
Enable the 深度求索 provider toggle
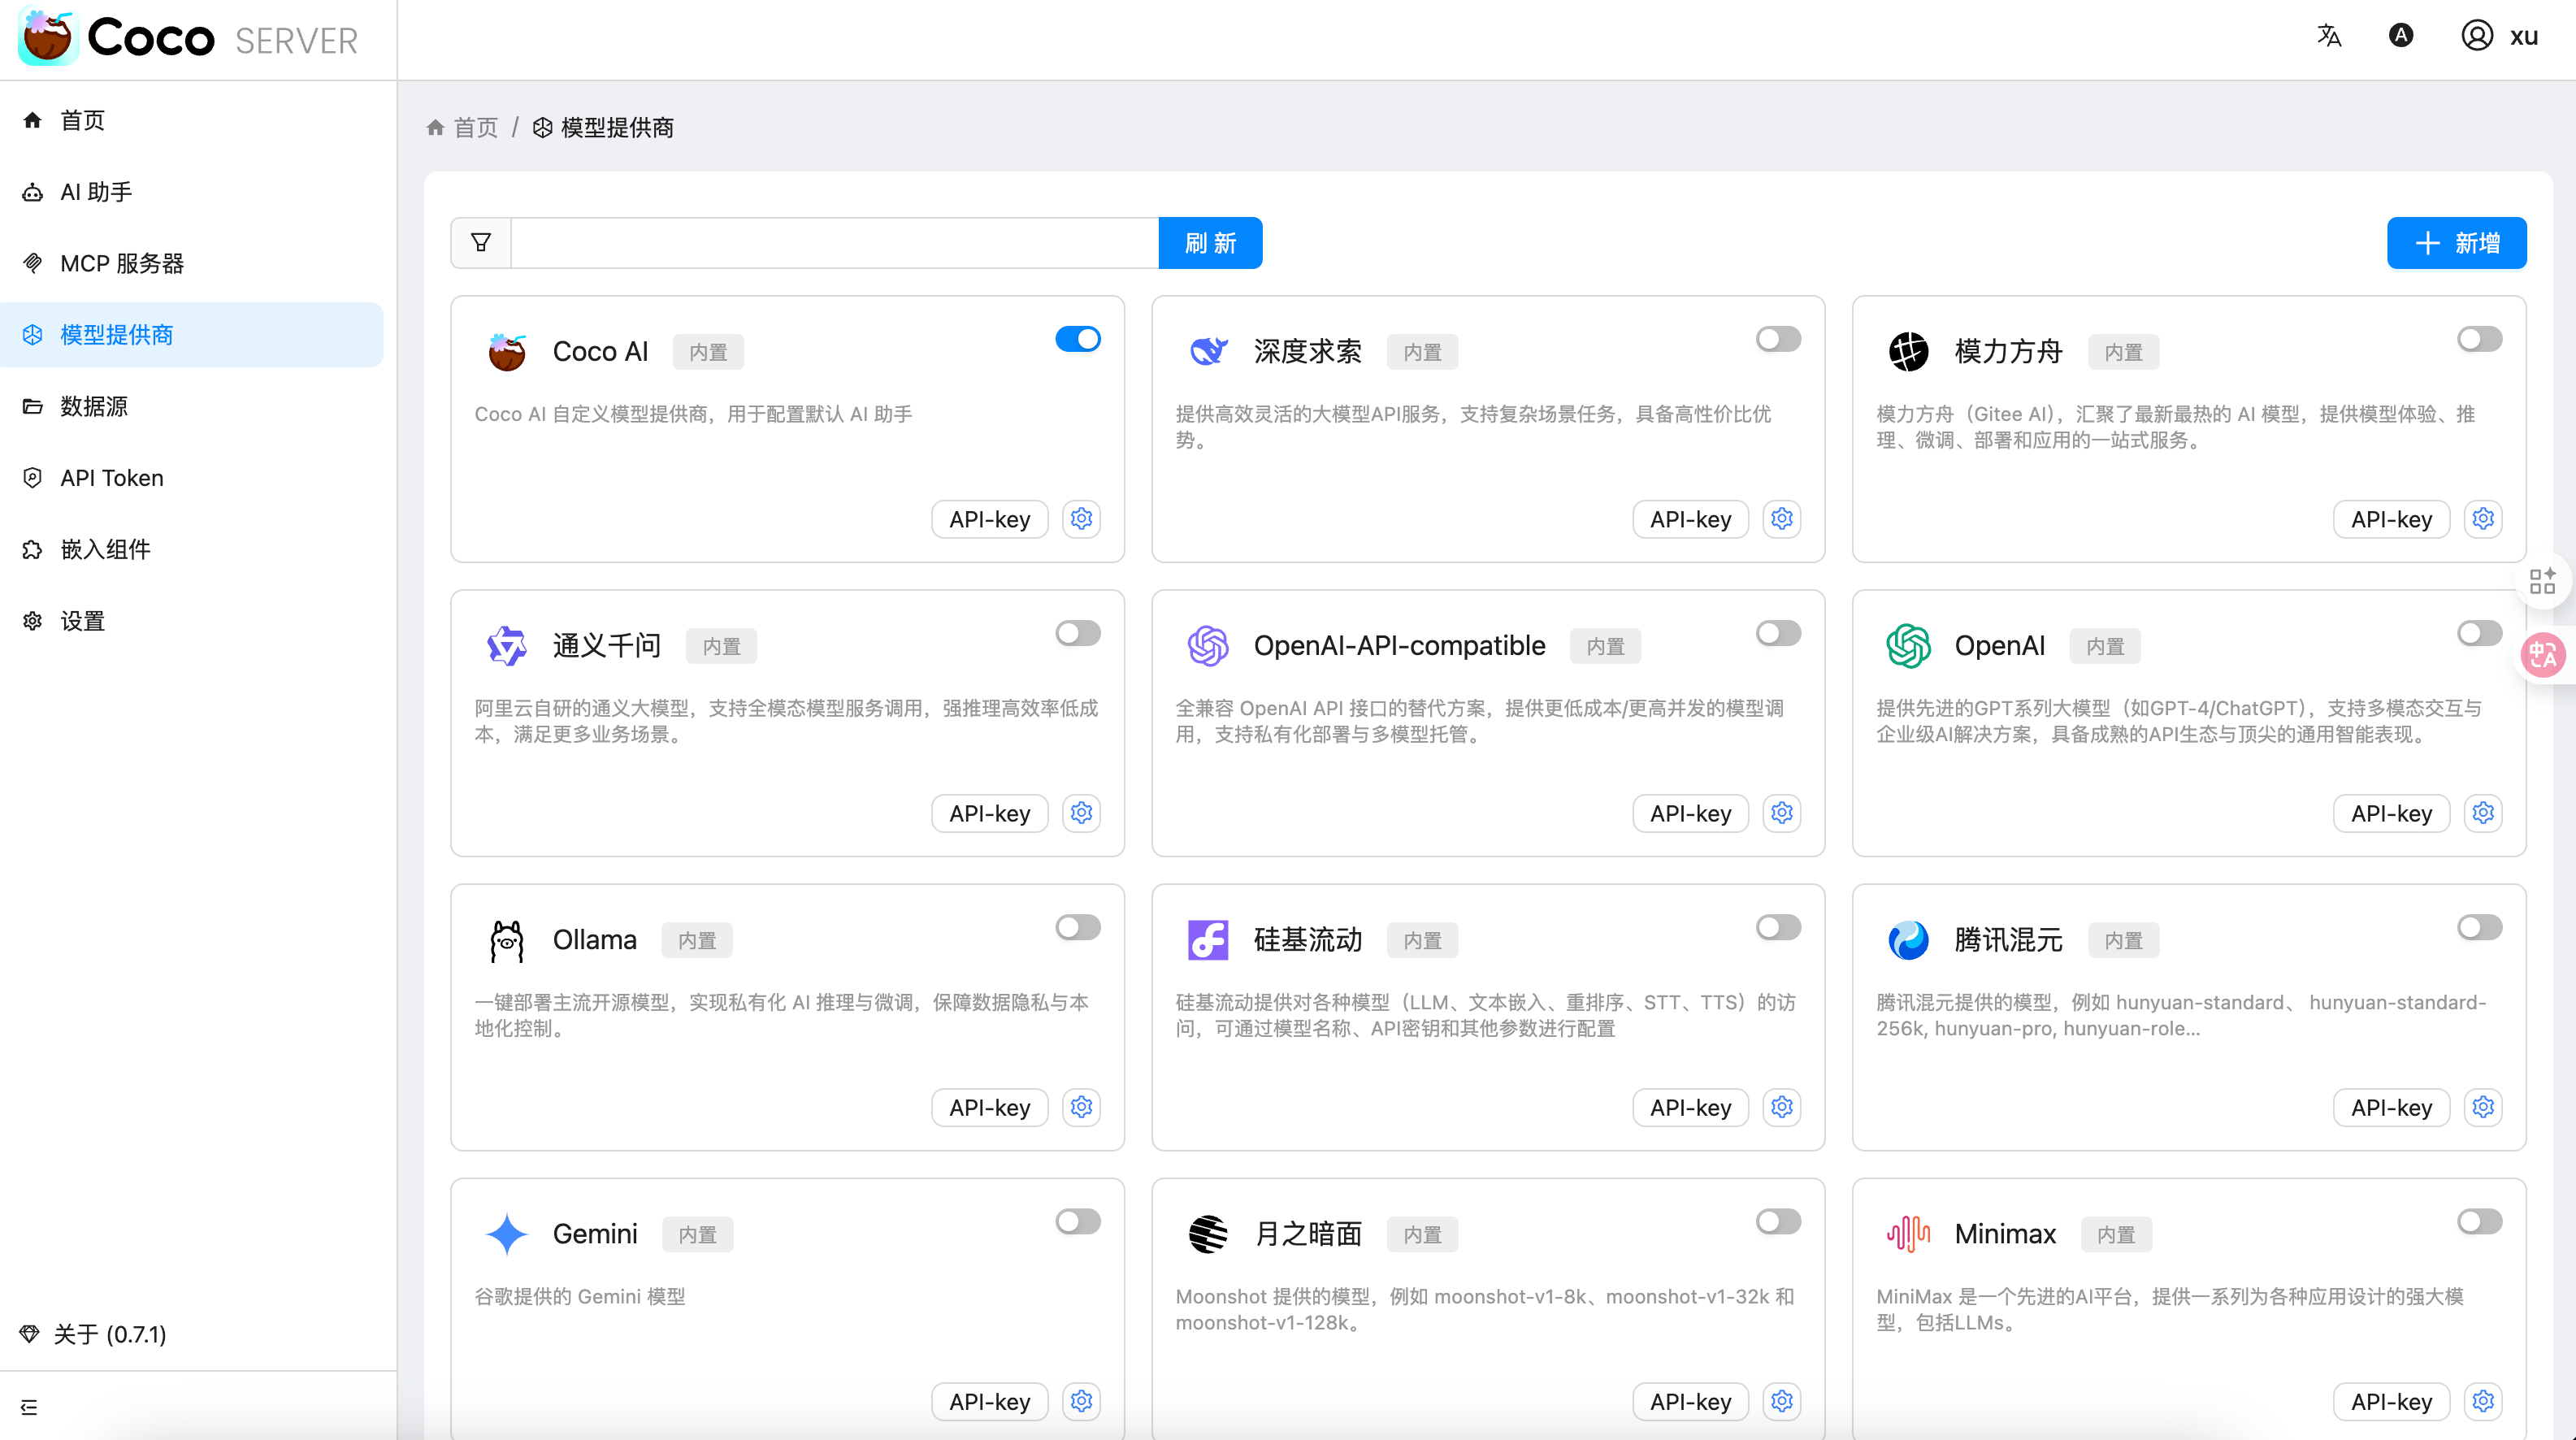point(1778,339)
